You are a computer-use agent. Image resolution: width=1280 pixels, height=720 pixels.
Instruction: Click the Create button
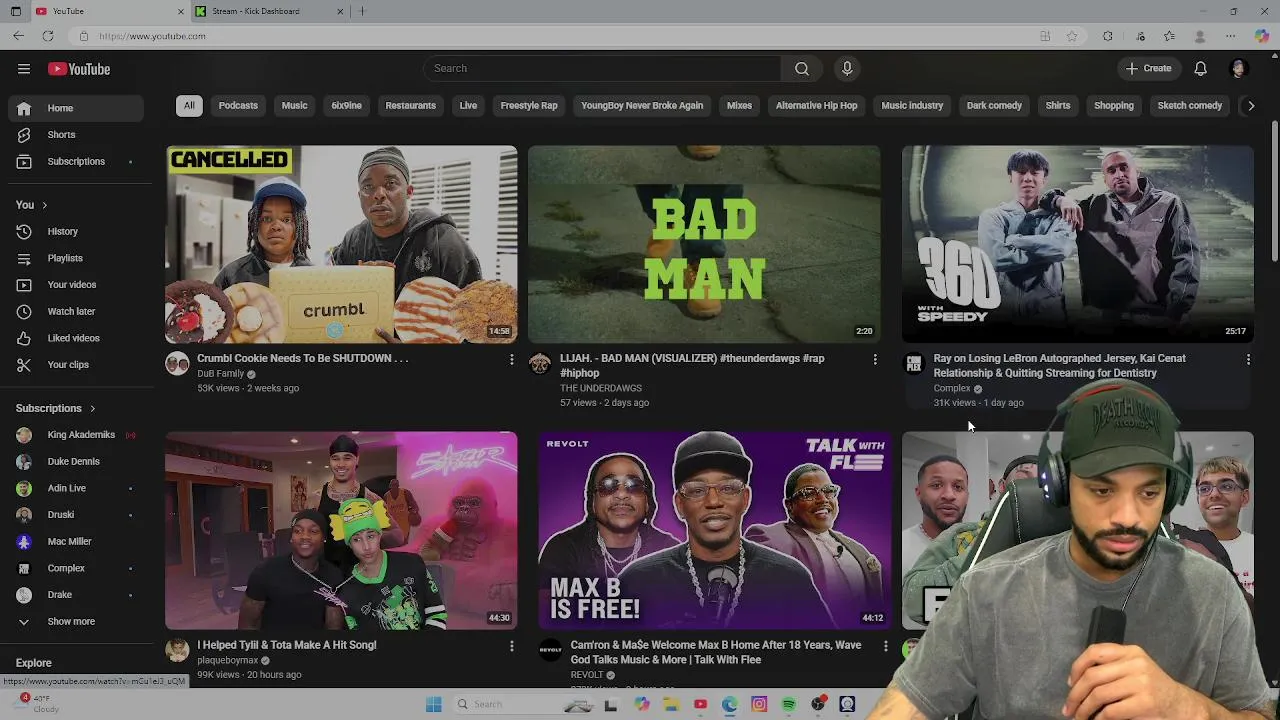click(x=1148, y=68)
